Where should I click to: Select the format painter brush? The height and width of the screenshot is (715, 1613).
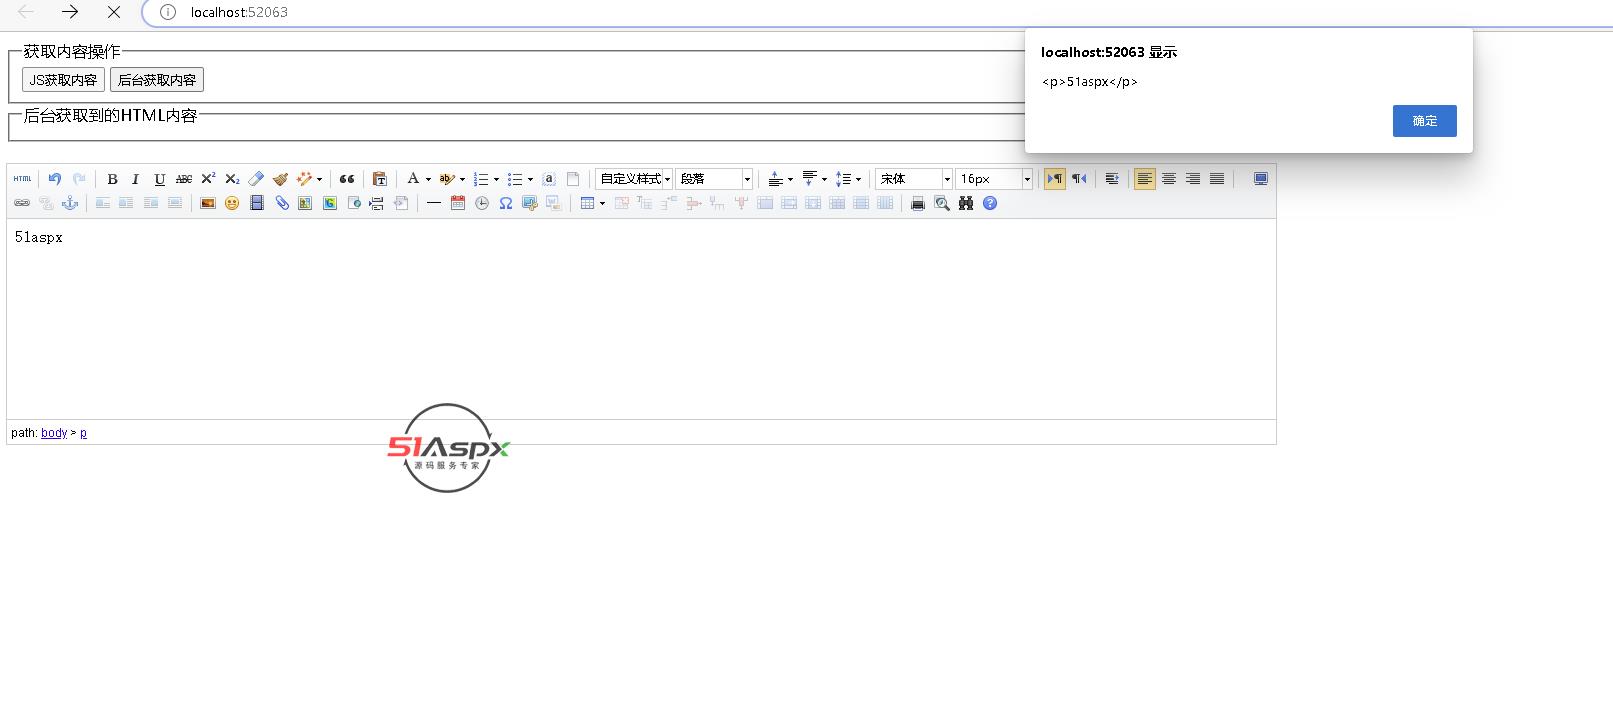click(280, 179)
